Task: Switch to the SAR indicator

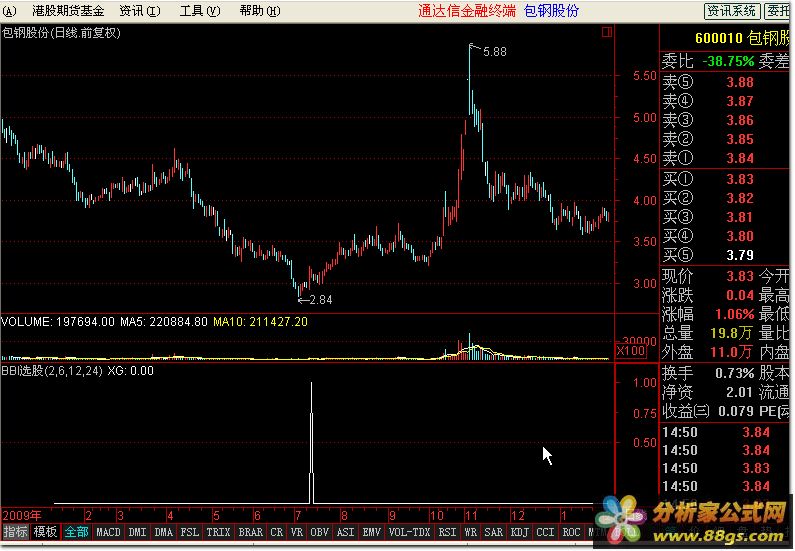Action: point(493,532)
